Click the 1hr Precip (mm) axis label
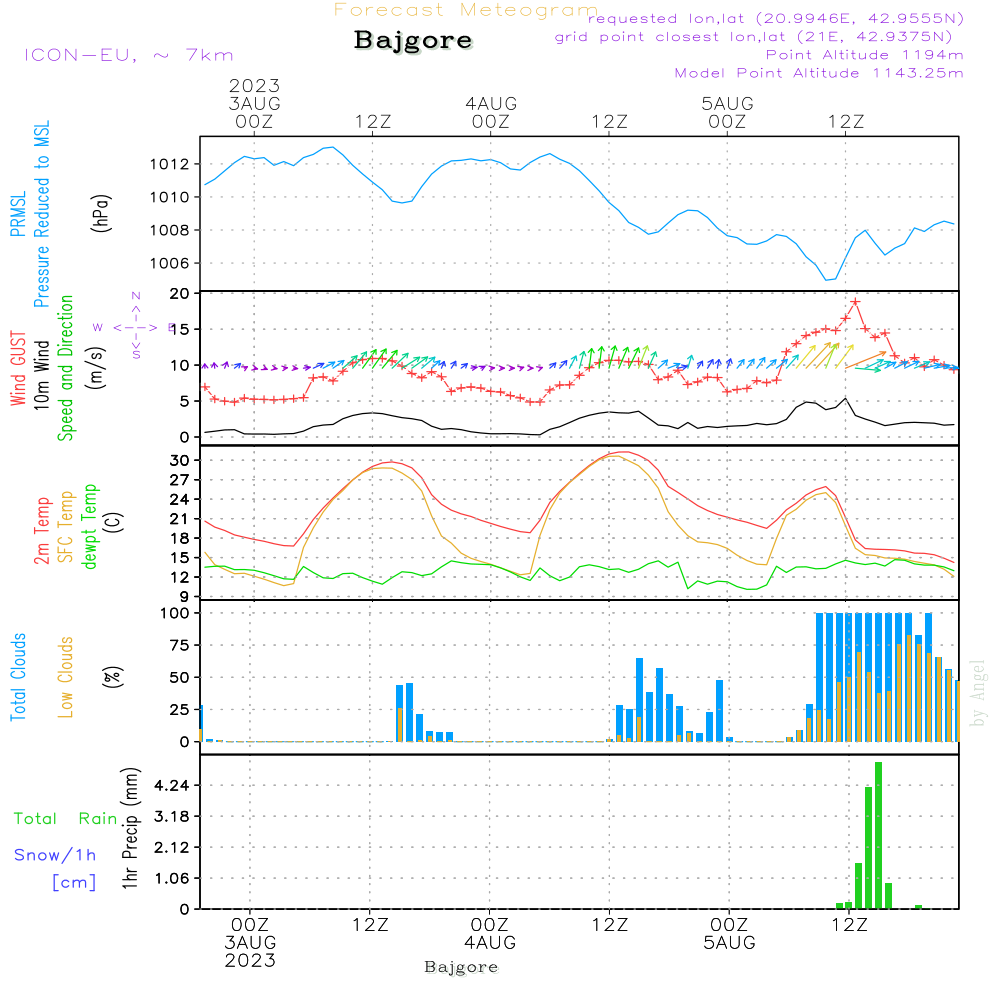 point(130,828)
